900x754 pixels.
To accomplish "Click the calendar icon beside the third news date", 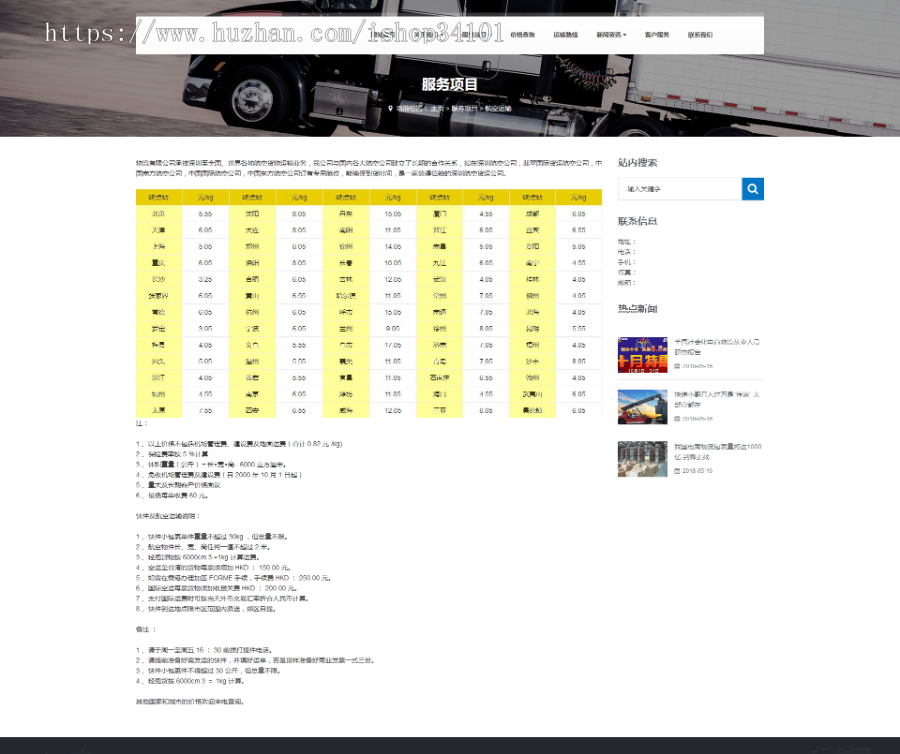I will point(677,472).
